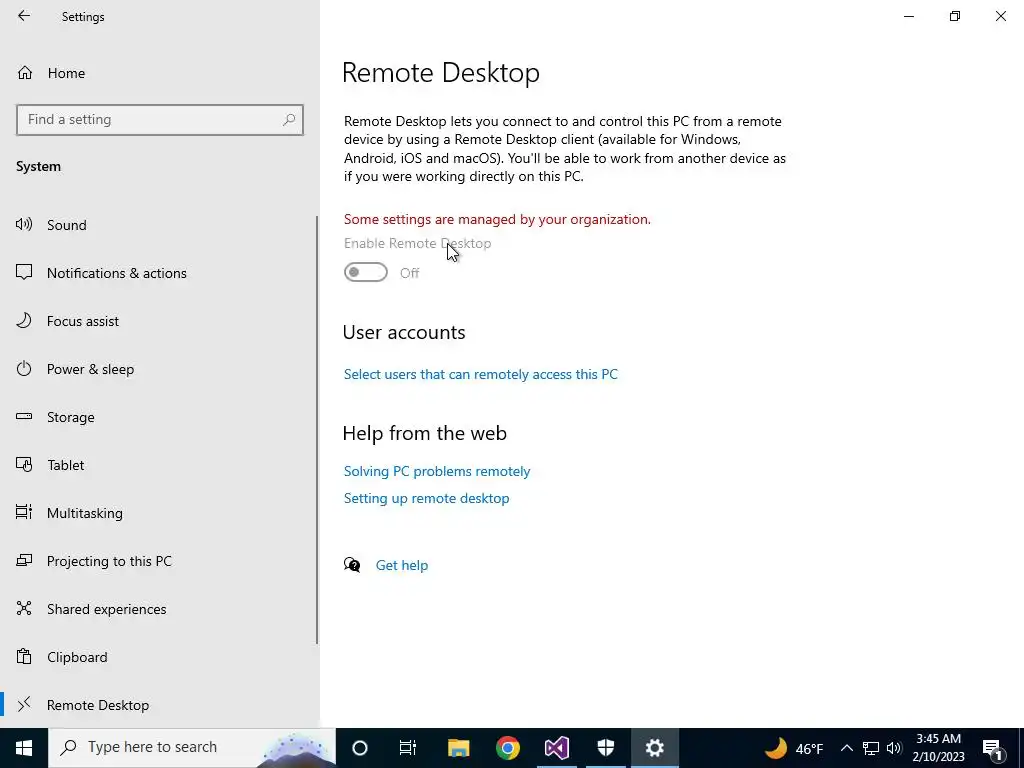Click the Get help link
The image size is (1024, 768).
click(402, 565)
